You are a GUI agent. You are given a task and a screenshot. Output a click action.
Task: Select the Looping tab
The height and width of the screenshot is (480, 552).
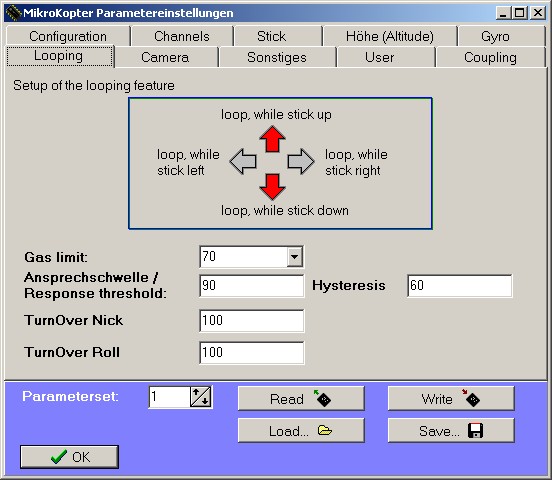tap(59, 56)
